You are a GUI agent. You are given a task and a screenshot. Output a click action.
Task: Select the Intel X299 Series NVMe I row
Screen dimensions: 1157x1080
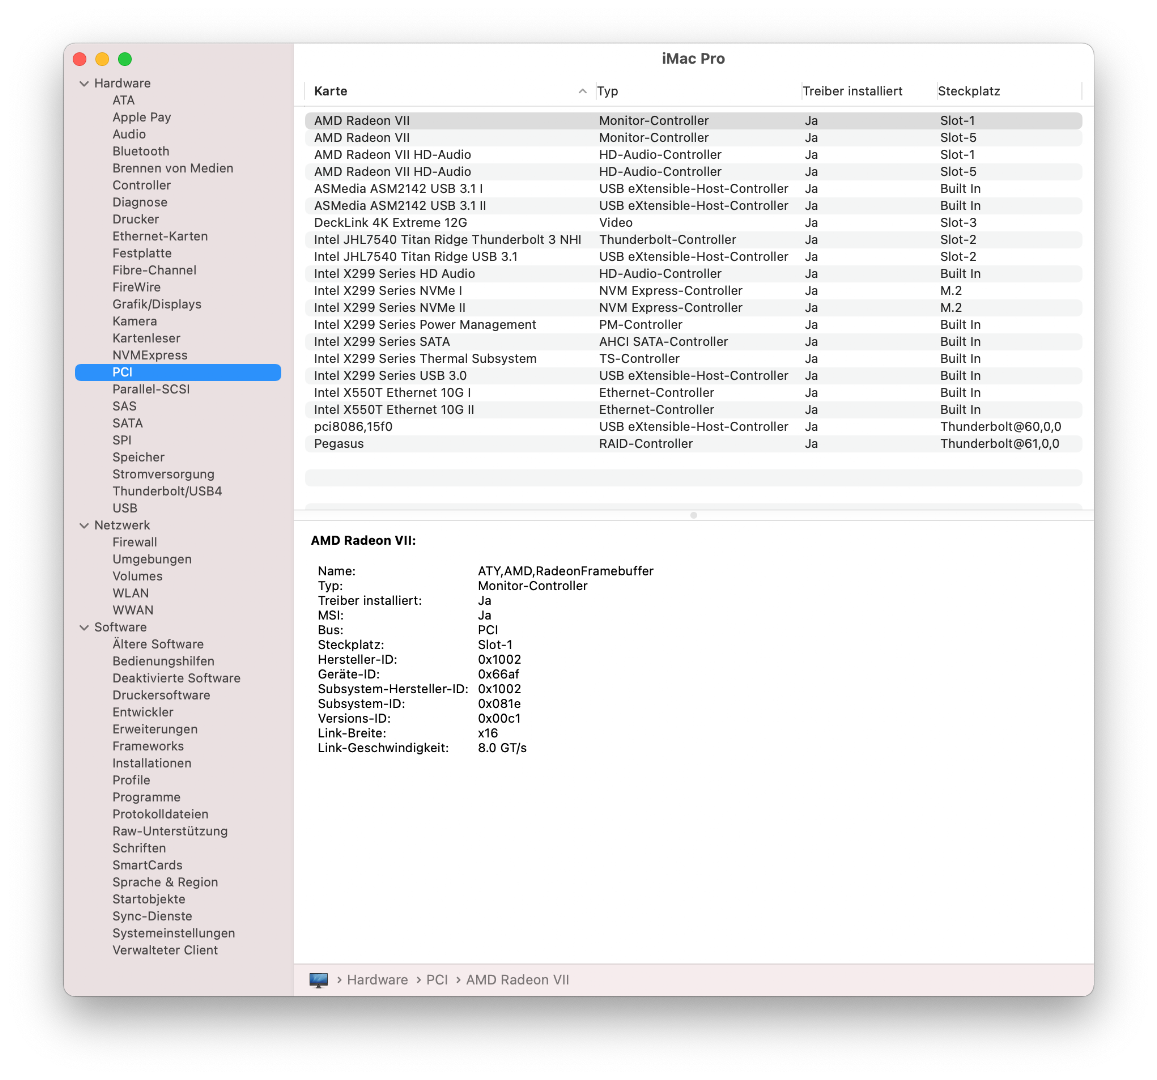(x=693, y=291)
